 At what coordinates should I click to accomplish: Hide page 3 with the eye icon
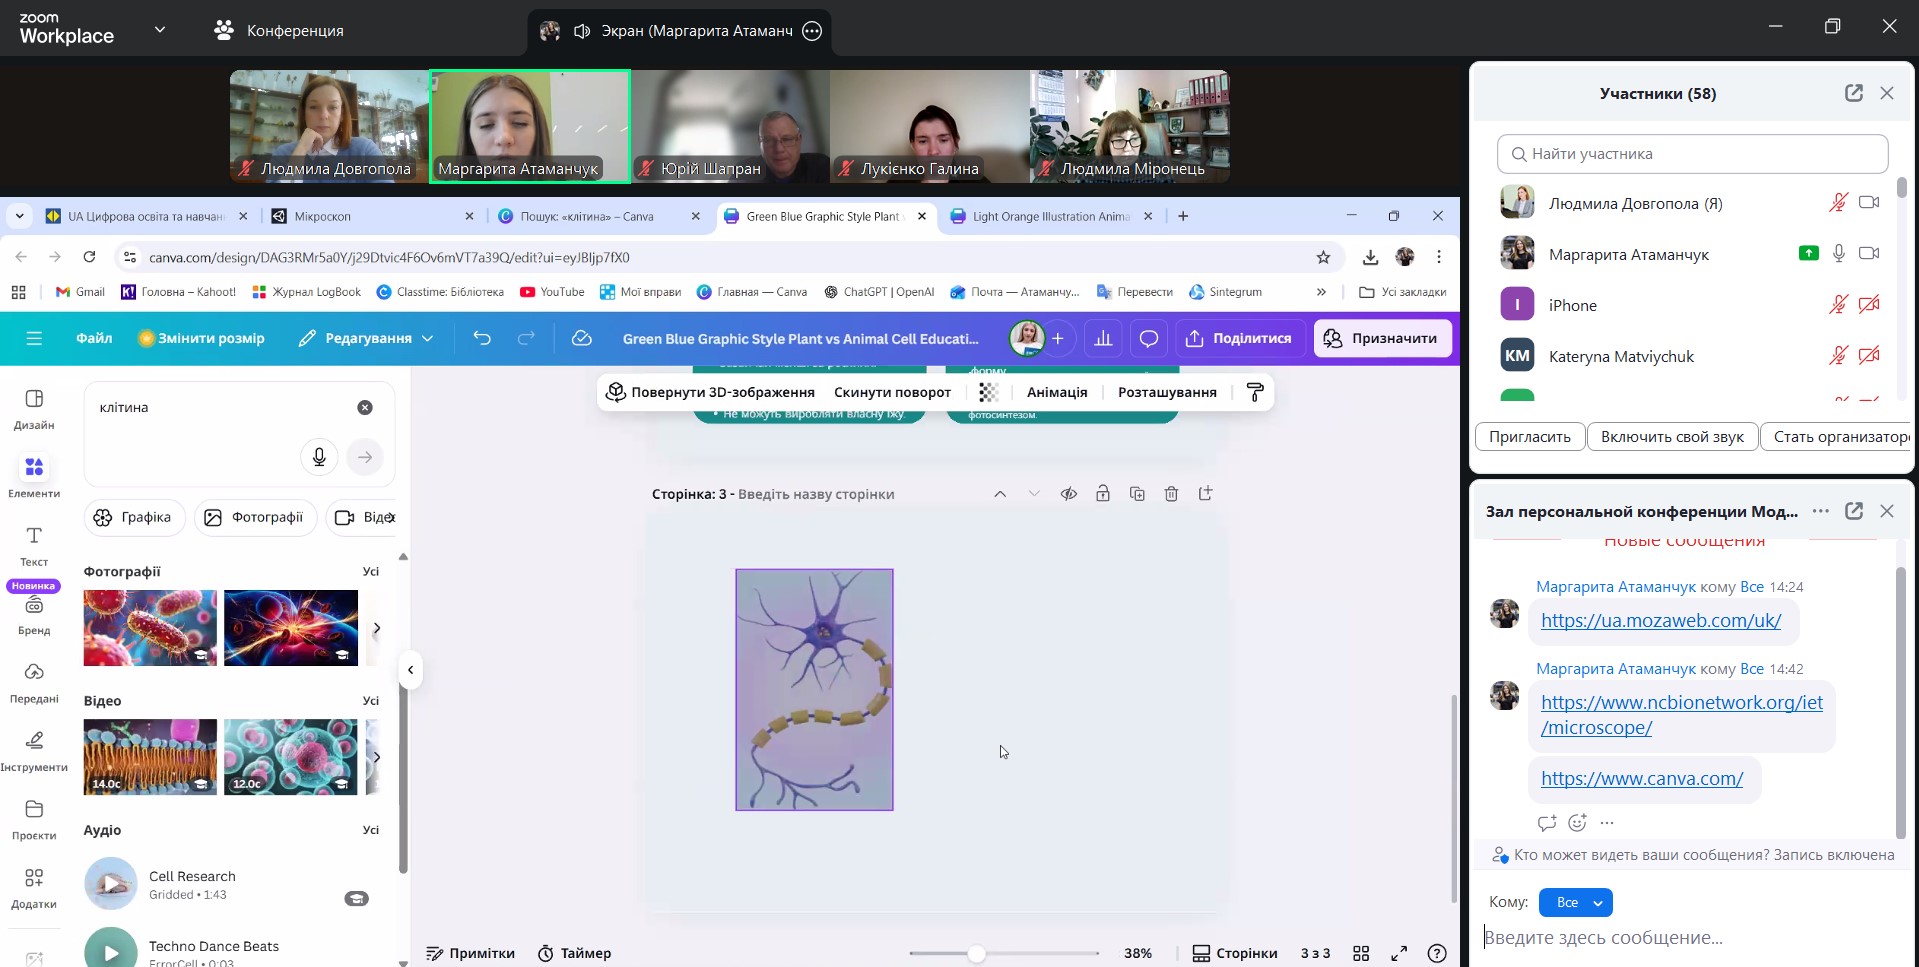[x=1069, y=494]
